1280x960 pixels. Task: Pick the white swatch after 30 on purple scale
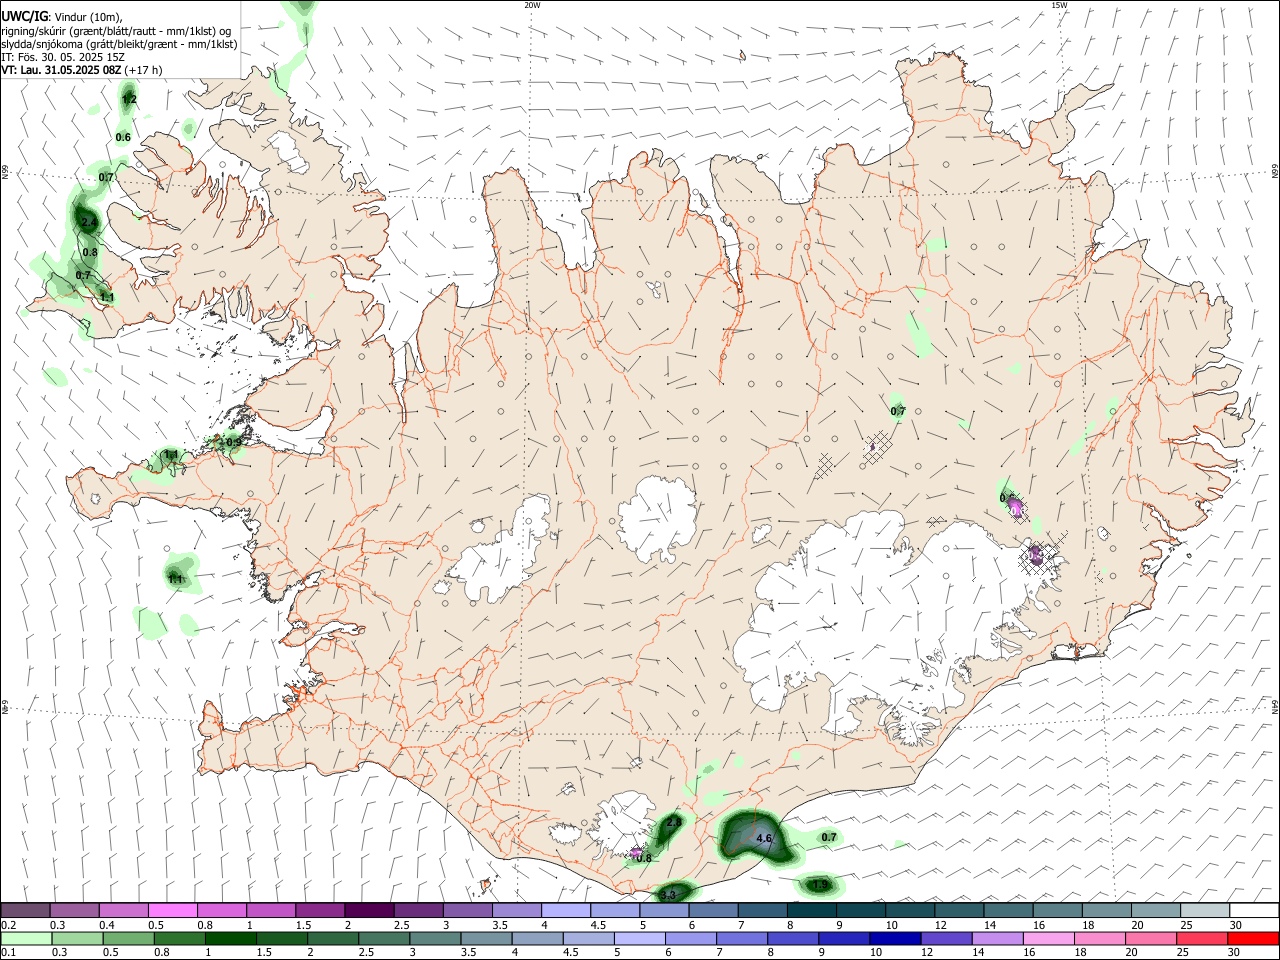click(1254, 910)
